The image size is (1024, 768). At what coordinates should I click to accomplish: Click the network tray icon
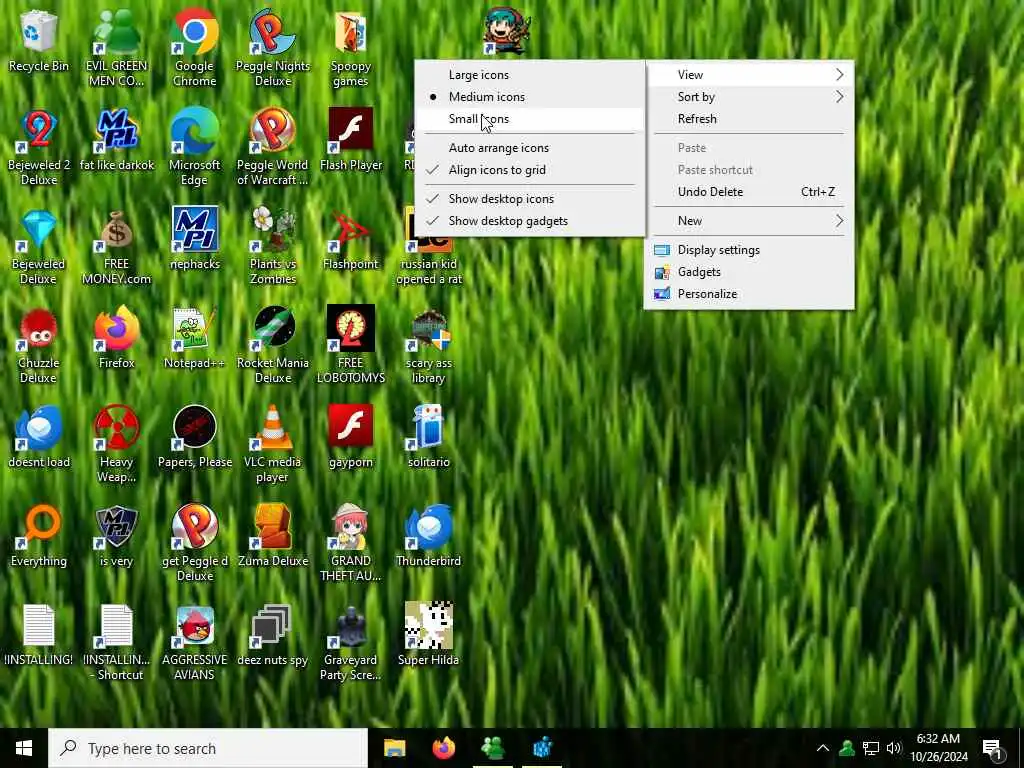coord(871,748)
